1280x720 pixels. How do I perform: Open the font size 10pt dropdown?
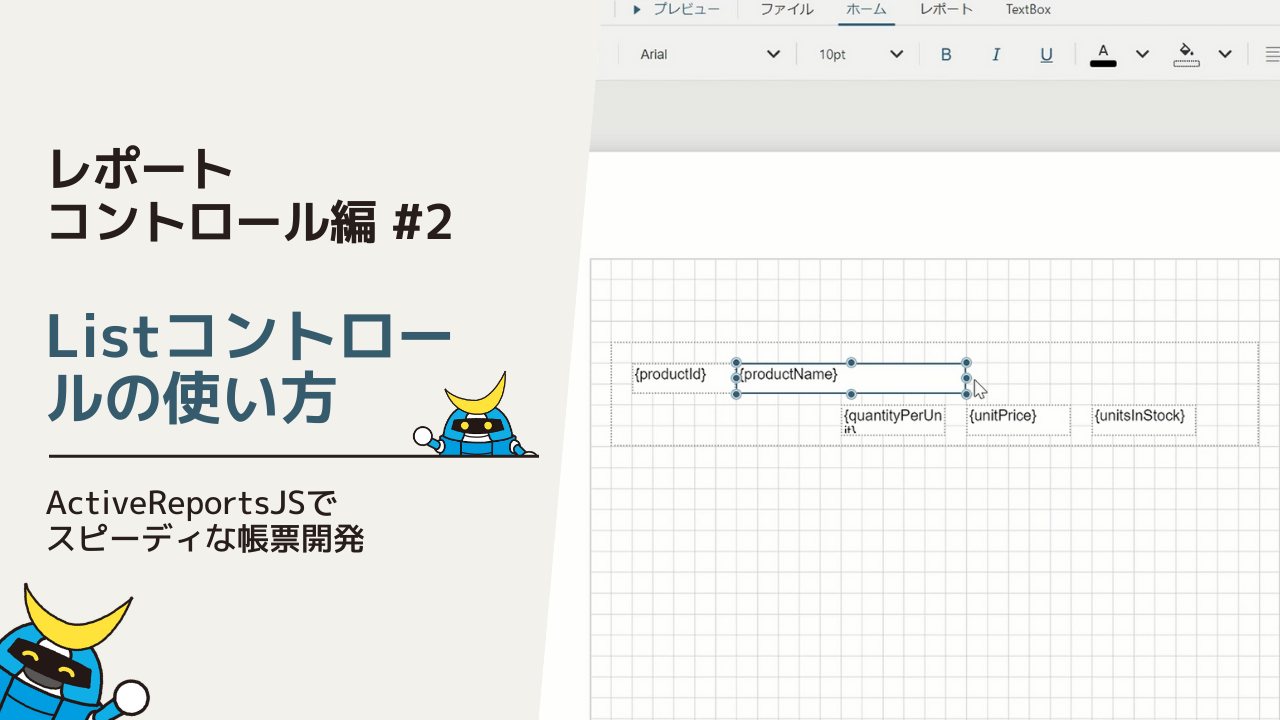coord(859,55)
